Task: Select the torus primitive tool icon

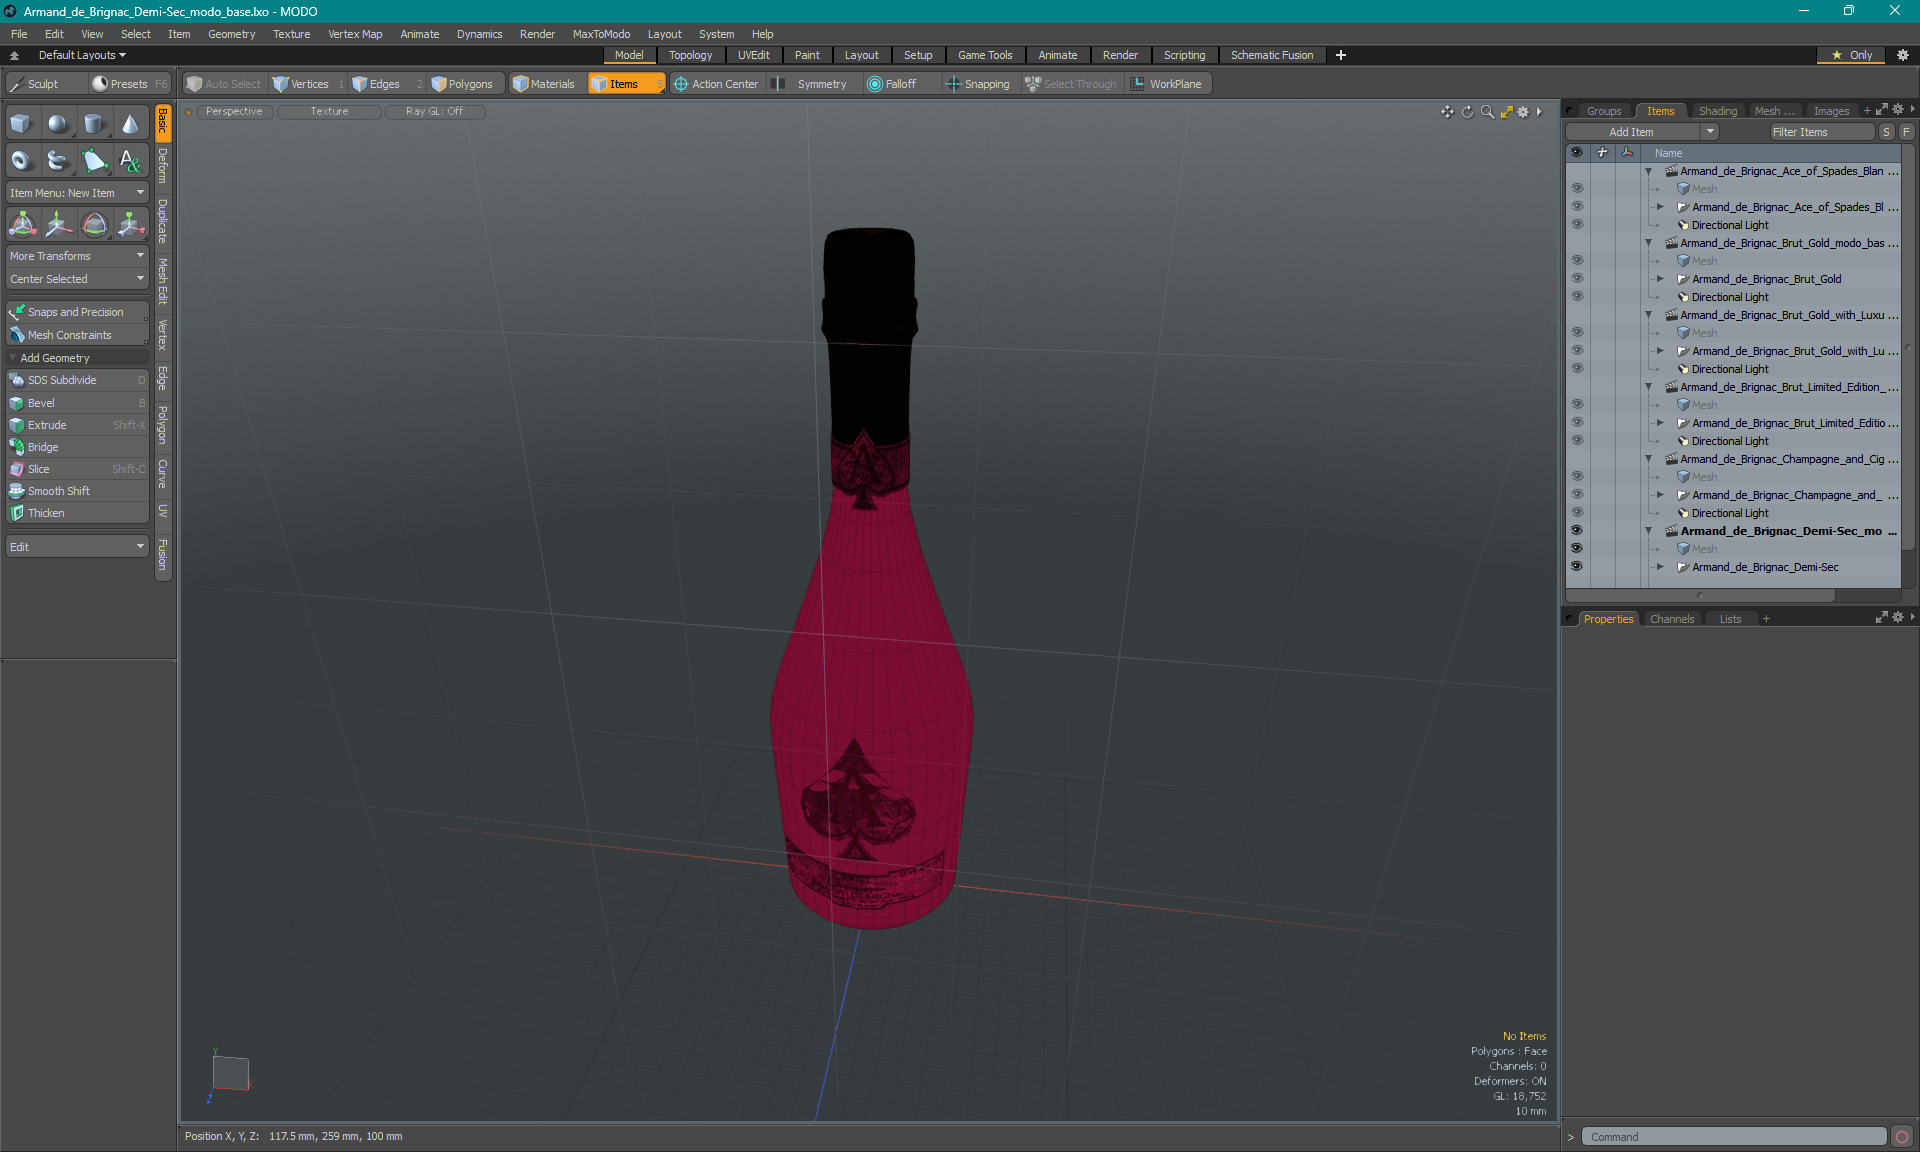Action: coord(22,160)
